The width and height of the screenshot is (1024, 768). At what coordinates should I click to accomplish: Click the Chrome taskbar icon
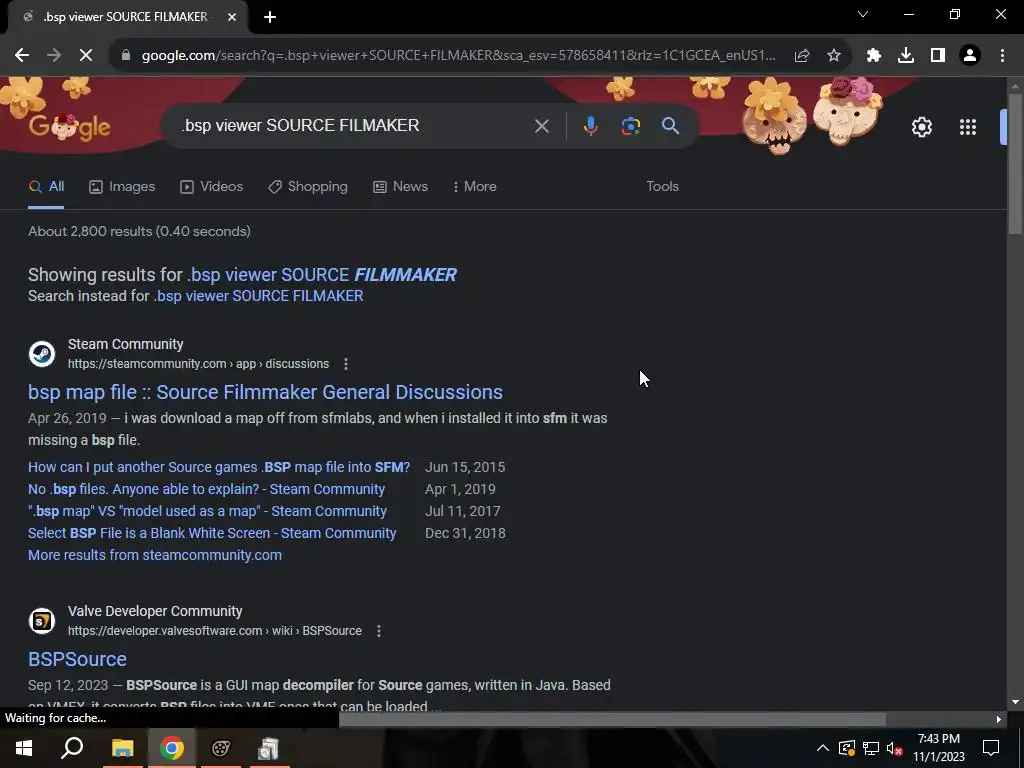click(172, 748)
